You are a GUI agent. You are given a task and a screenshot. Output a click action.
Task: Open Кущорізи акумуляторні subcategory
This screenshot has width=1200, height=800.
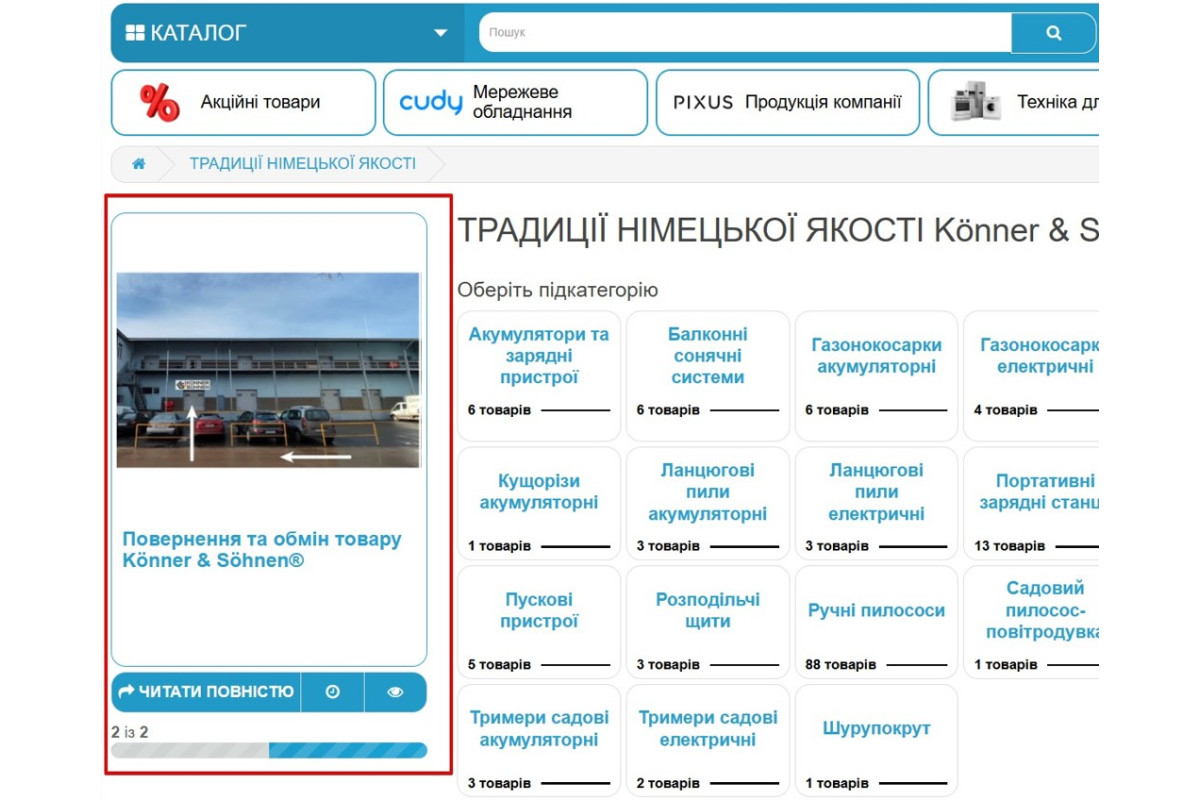click(539, 492)
